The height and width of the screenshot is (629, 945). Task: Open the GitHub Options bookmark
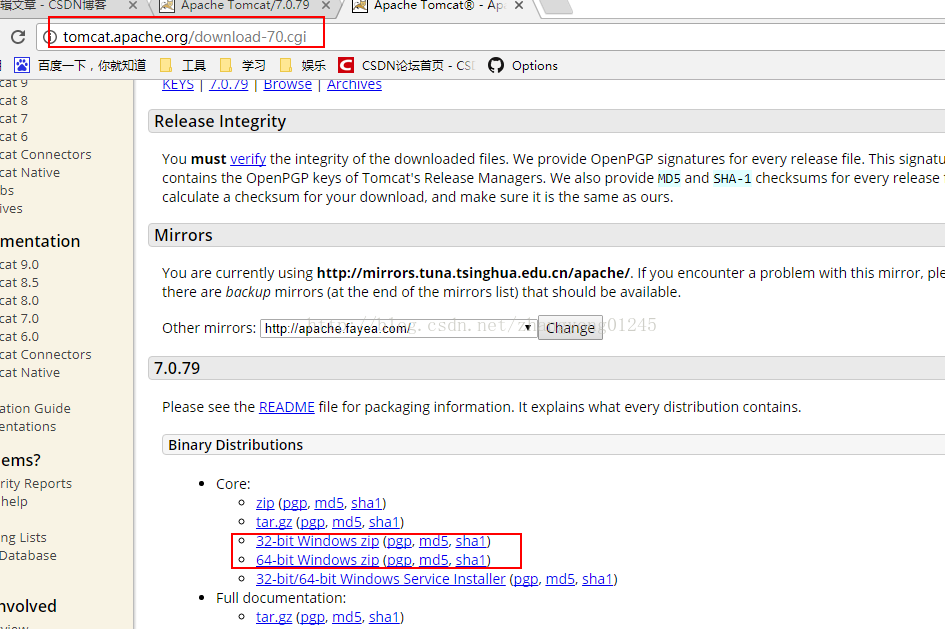523,65
